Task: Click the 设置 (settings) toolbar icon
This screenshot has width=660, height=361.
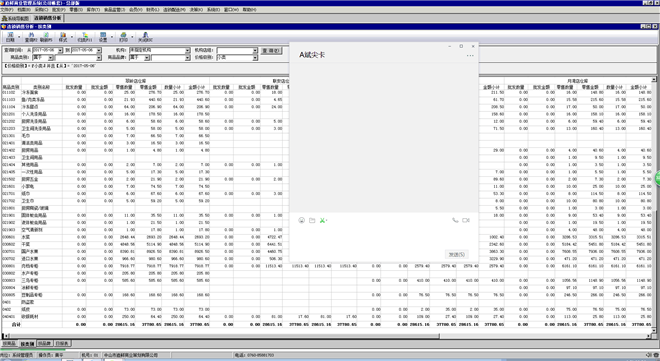Action: click(x=103, y=37)
